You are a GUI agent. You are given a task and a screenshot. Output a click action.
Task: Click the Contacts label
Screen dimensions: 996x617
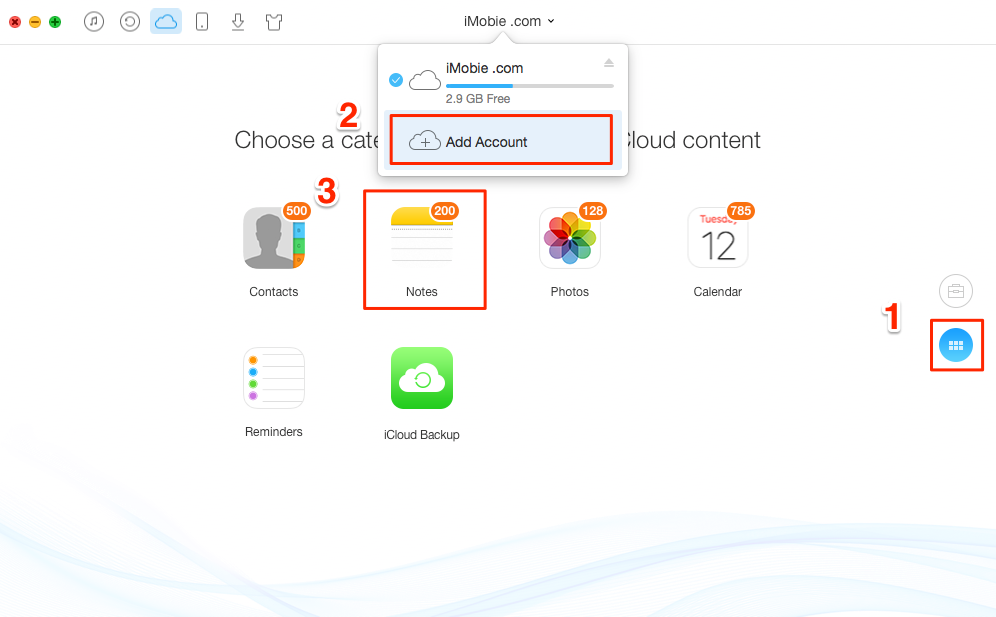pos(274,292)
